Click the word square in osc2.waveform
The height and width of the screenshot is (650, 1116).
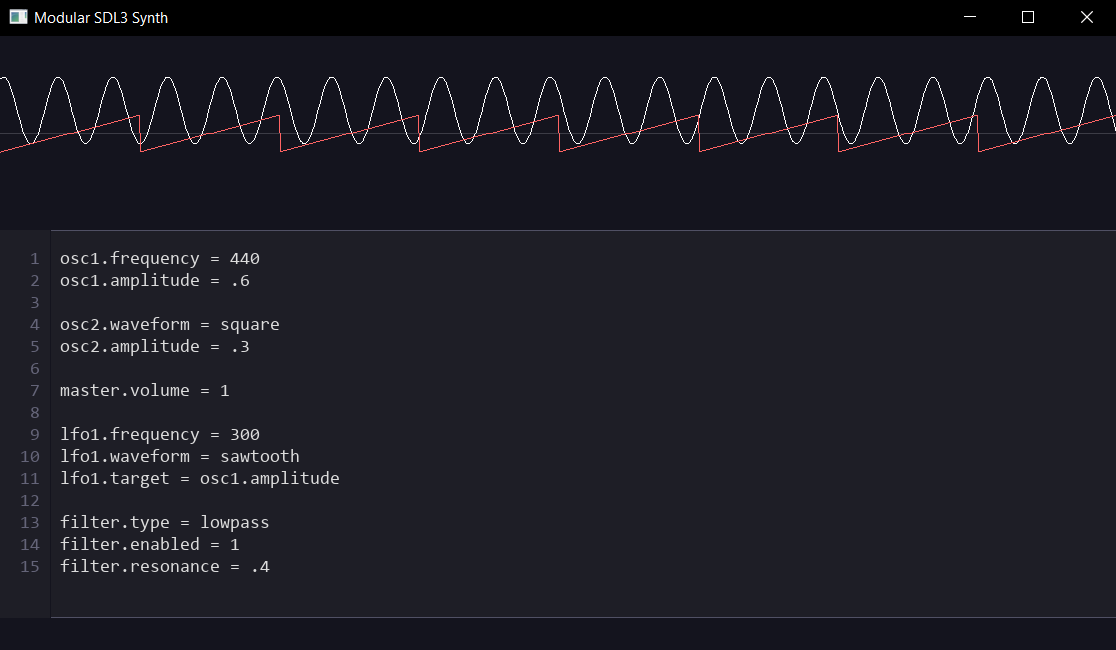(249, 325)
